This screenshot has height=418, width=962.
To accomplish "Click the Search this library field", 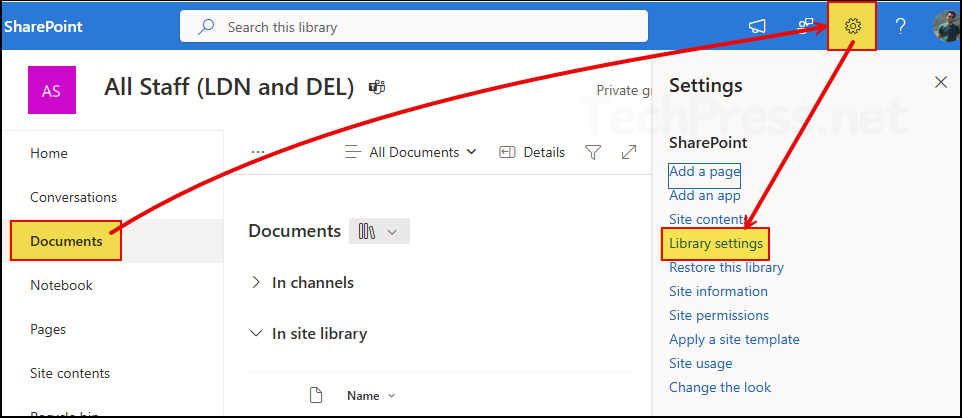I will coord(414,26).
